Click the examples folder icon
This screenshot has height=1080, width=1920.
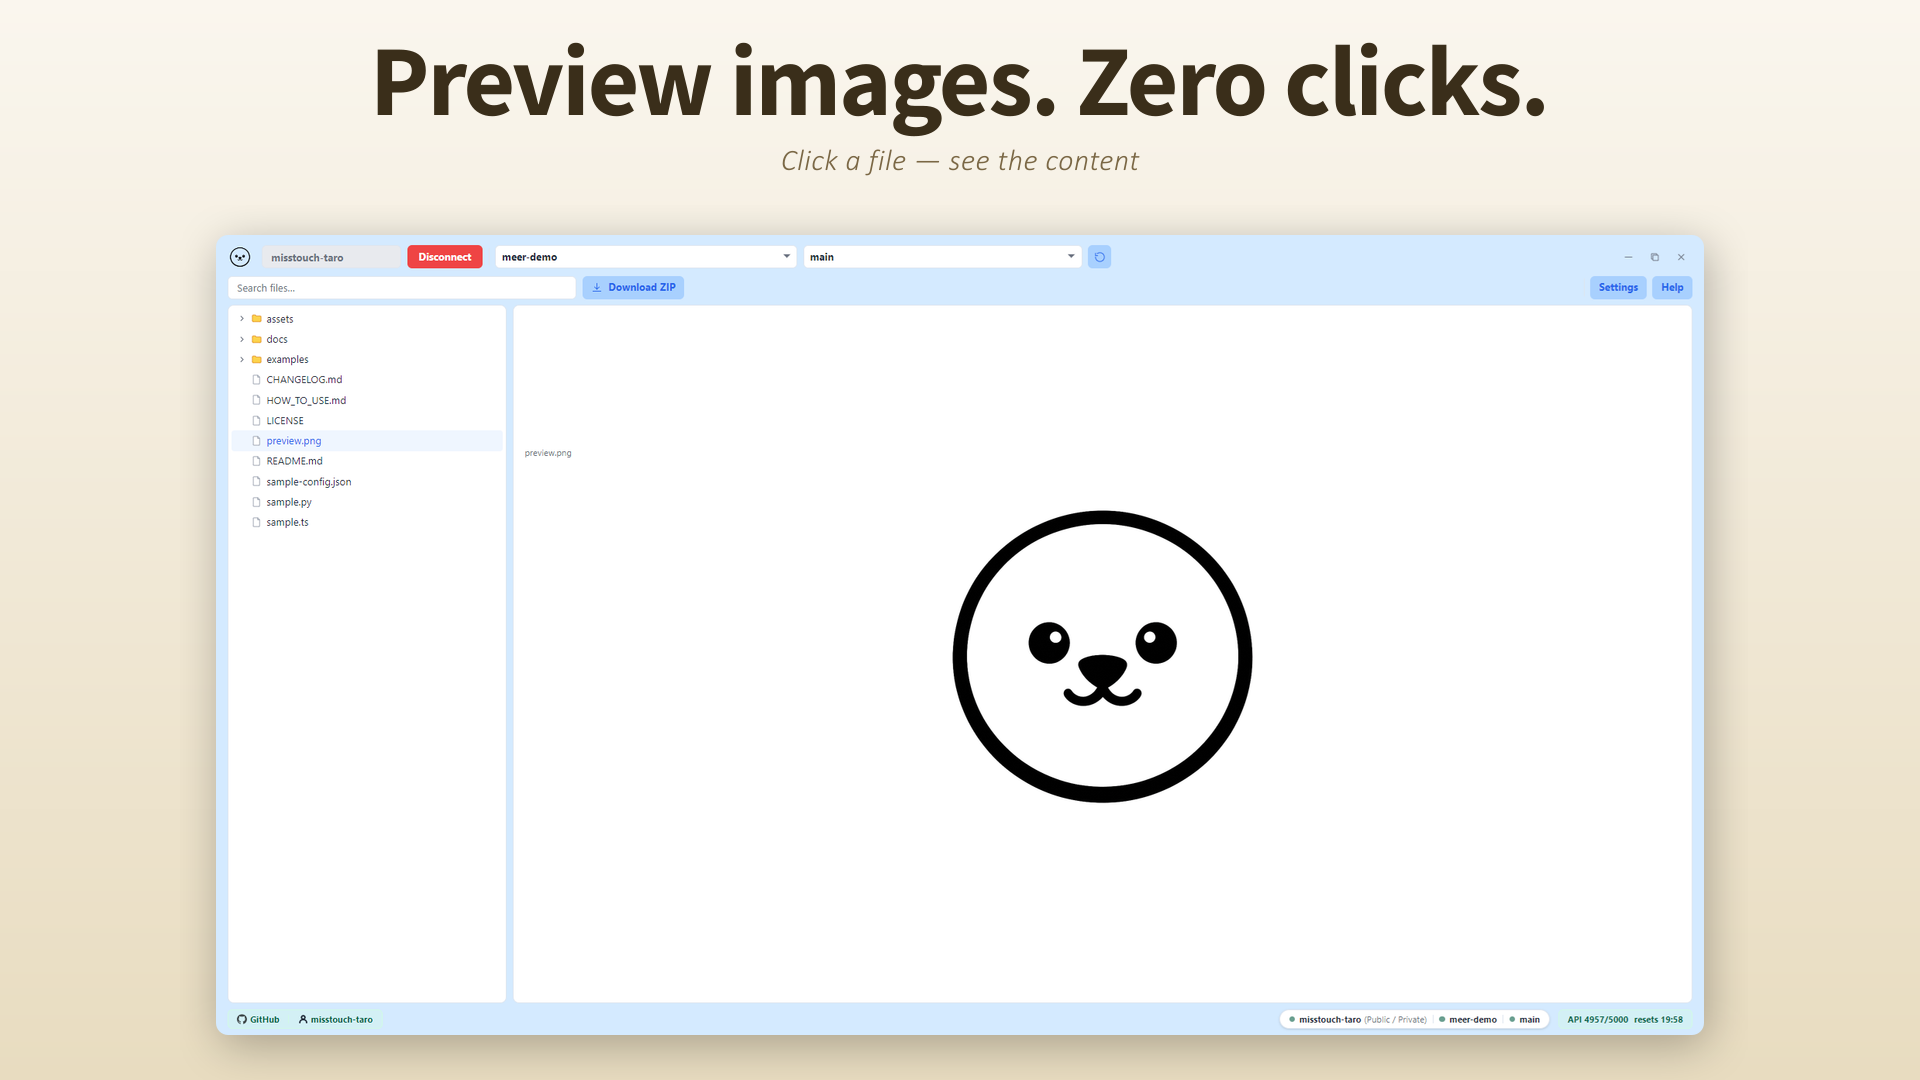[257, 360]
